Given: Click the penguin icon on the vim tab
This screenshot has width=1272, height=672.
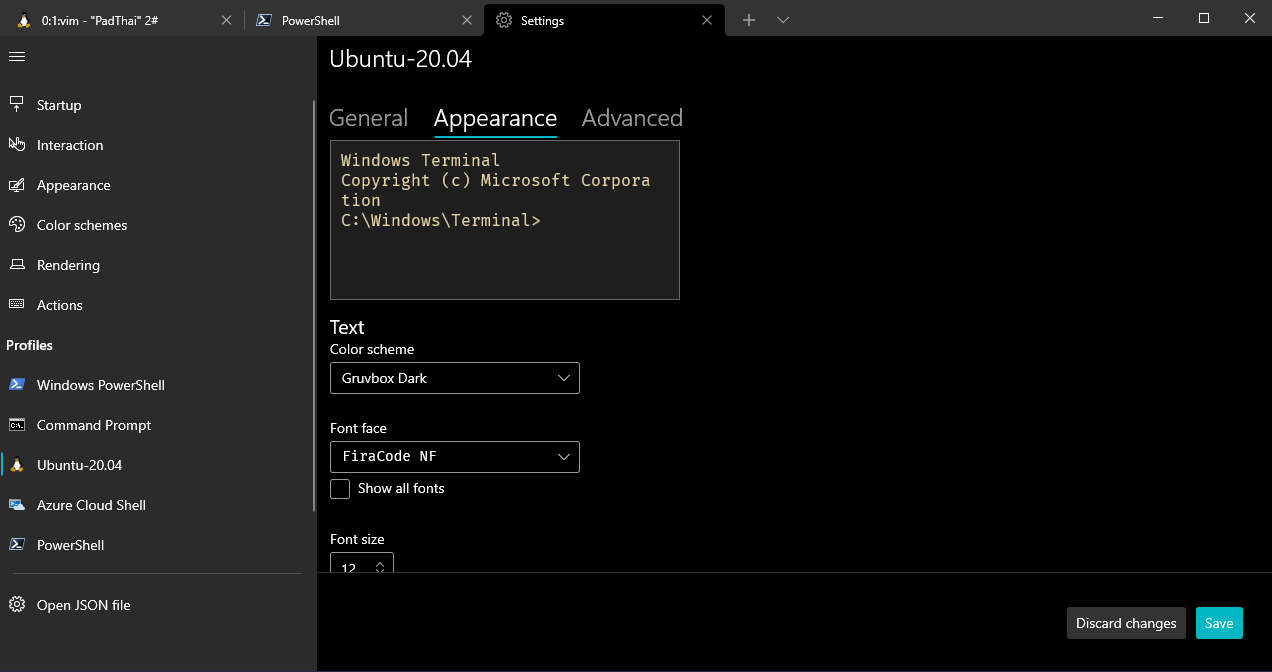Looking at the screenshot, I should (24, 20).
